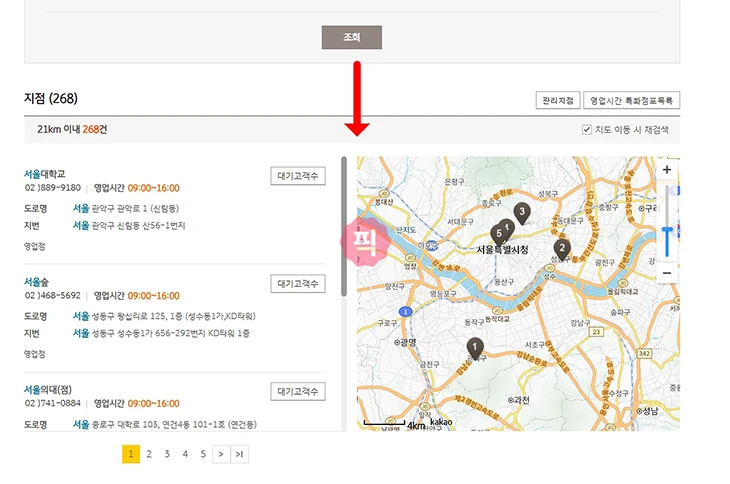Jump to last page with >| button

coord(239,454)
